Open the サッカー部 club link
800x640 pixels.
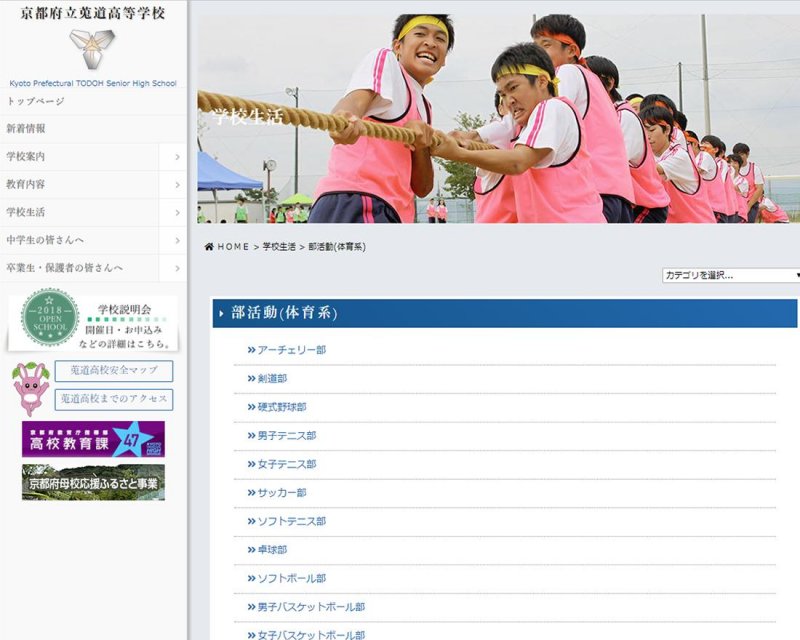281,493
